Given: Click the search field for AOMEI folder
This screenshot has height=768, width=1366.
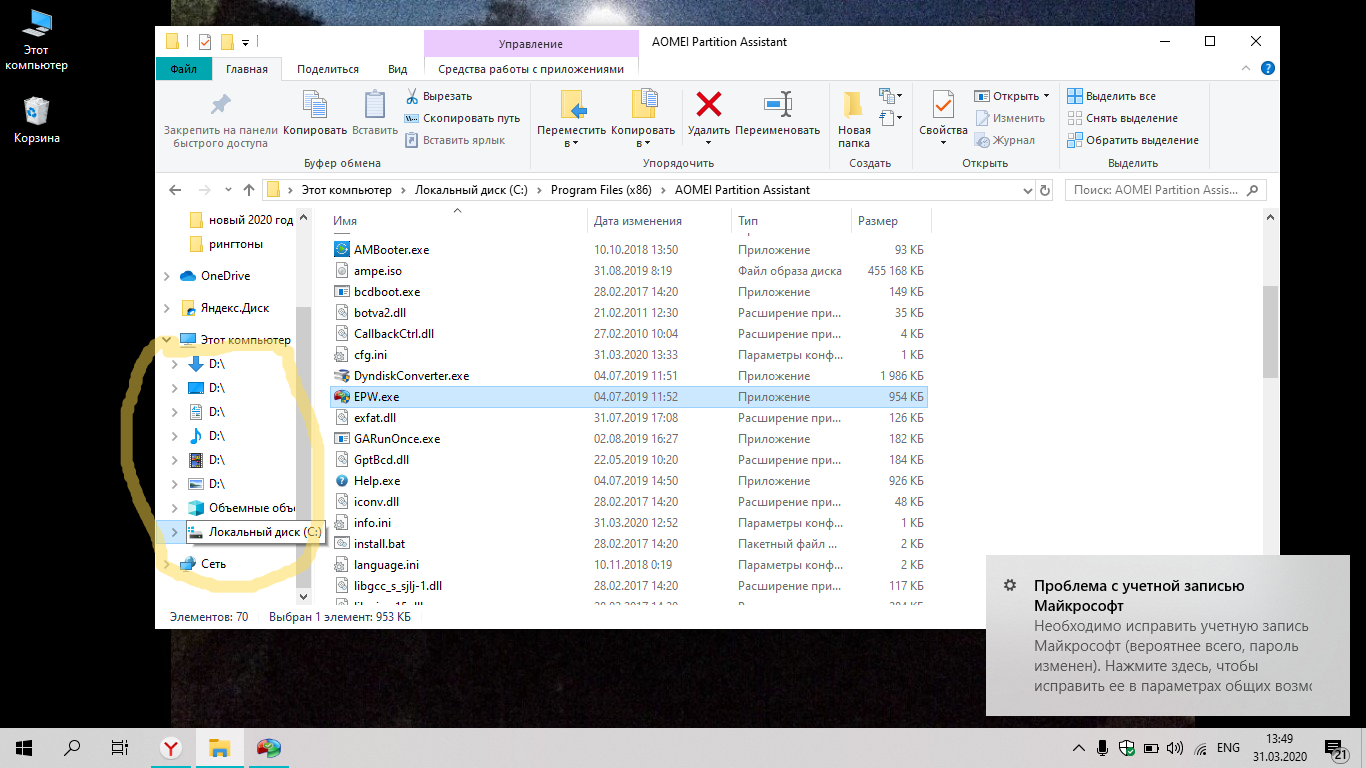Looking at the screenshot, I should [x=1164, y=190].
